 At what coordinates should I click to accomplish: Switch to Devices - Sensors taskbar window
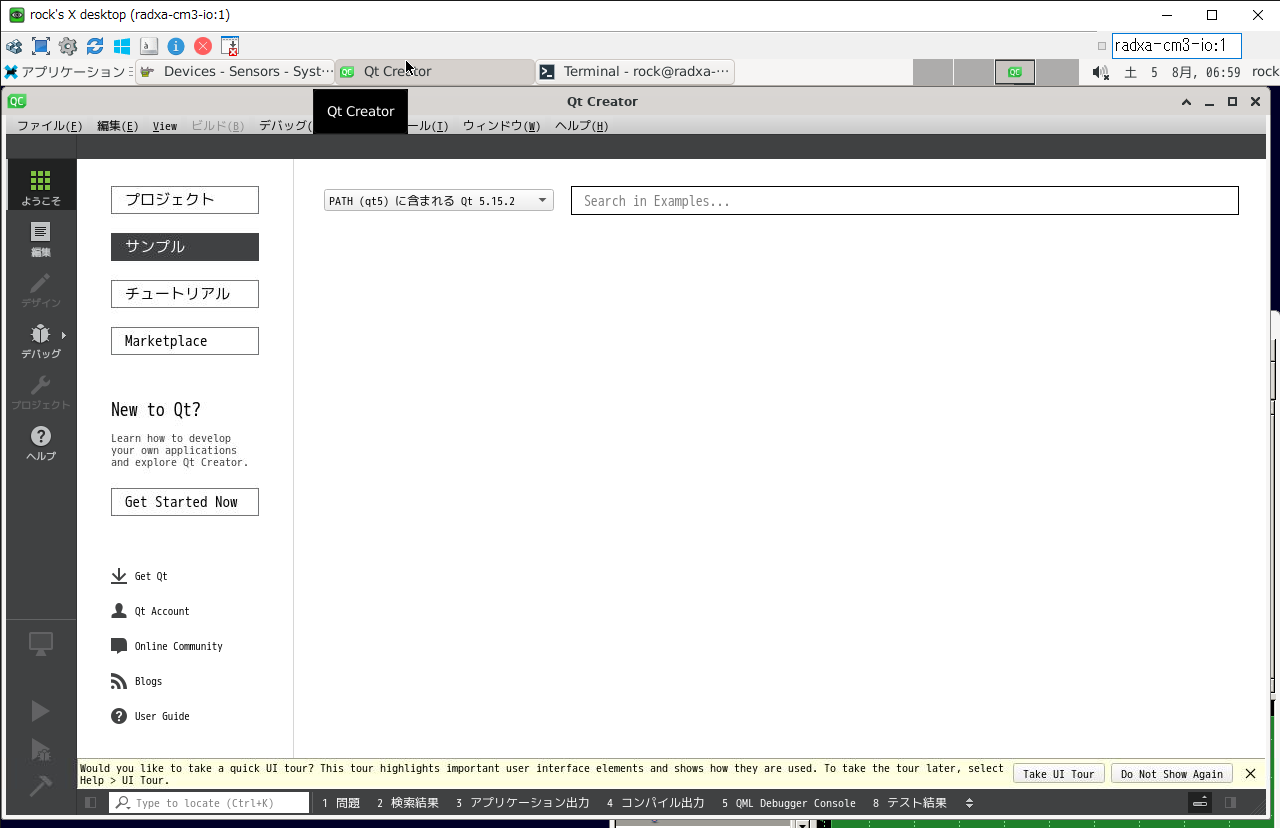(x=235, y=72)
